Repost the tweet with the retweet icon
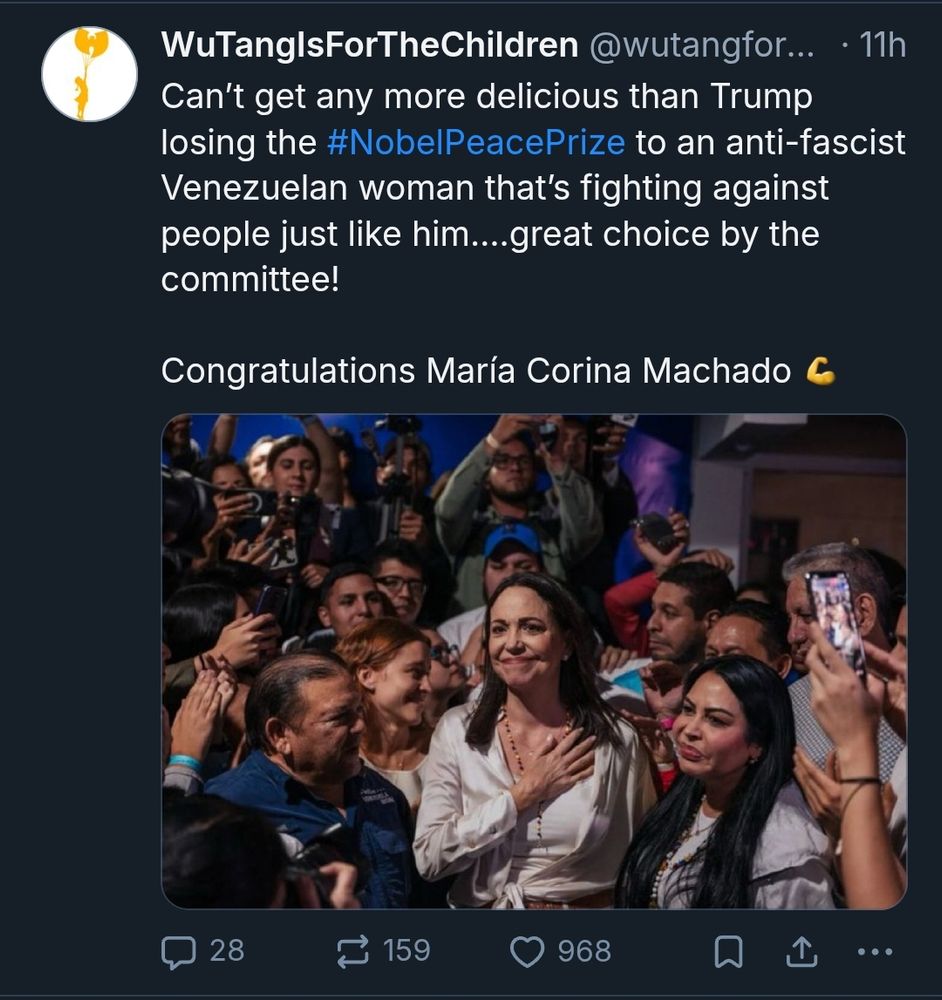942x1000 pixels. pyautogui.click(x=352, y=951)
